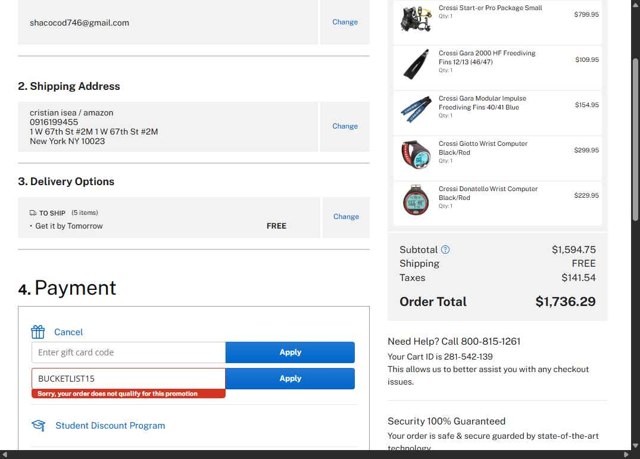Select the Cressi Gara 2000 HF Freediving Fins title

(x=487, y=58)
